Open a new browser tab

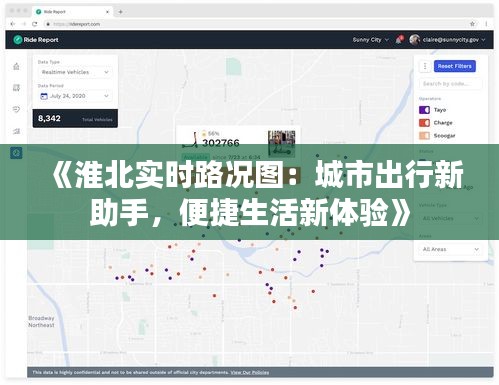coord(120,12)
